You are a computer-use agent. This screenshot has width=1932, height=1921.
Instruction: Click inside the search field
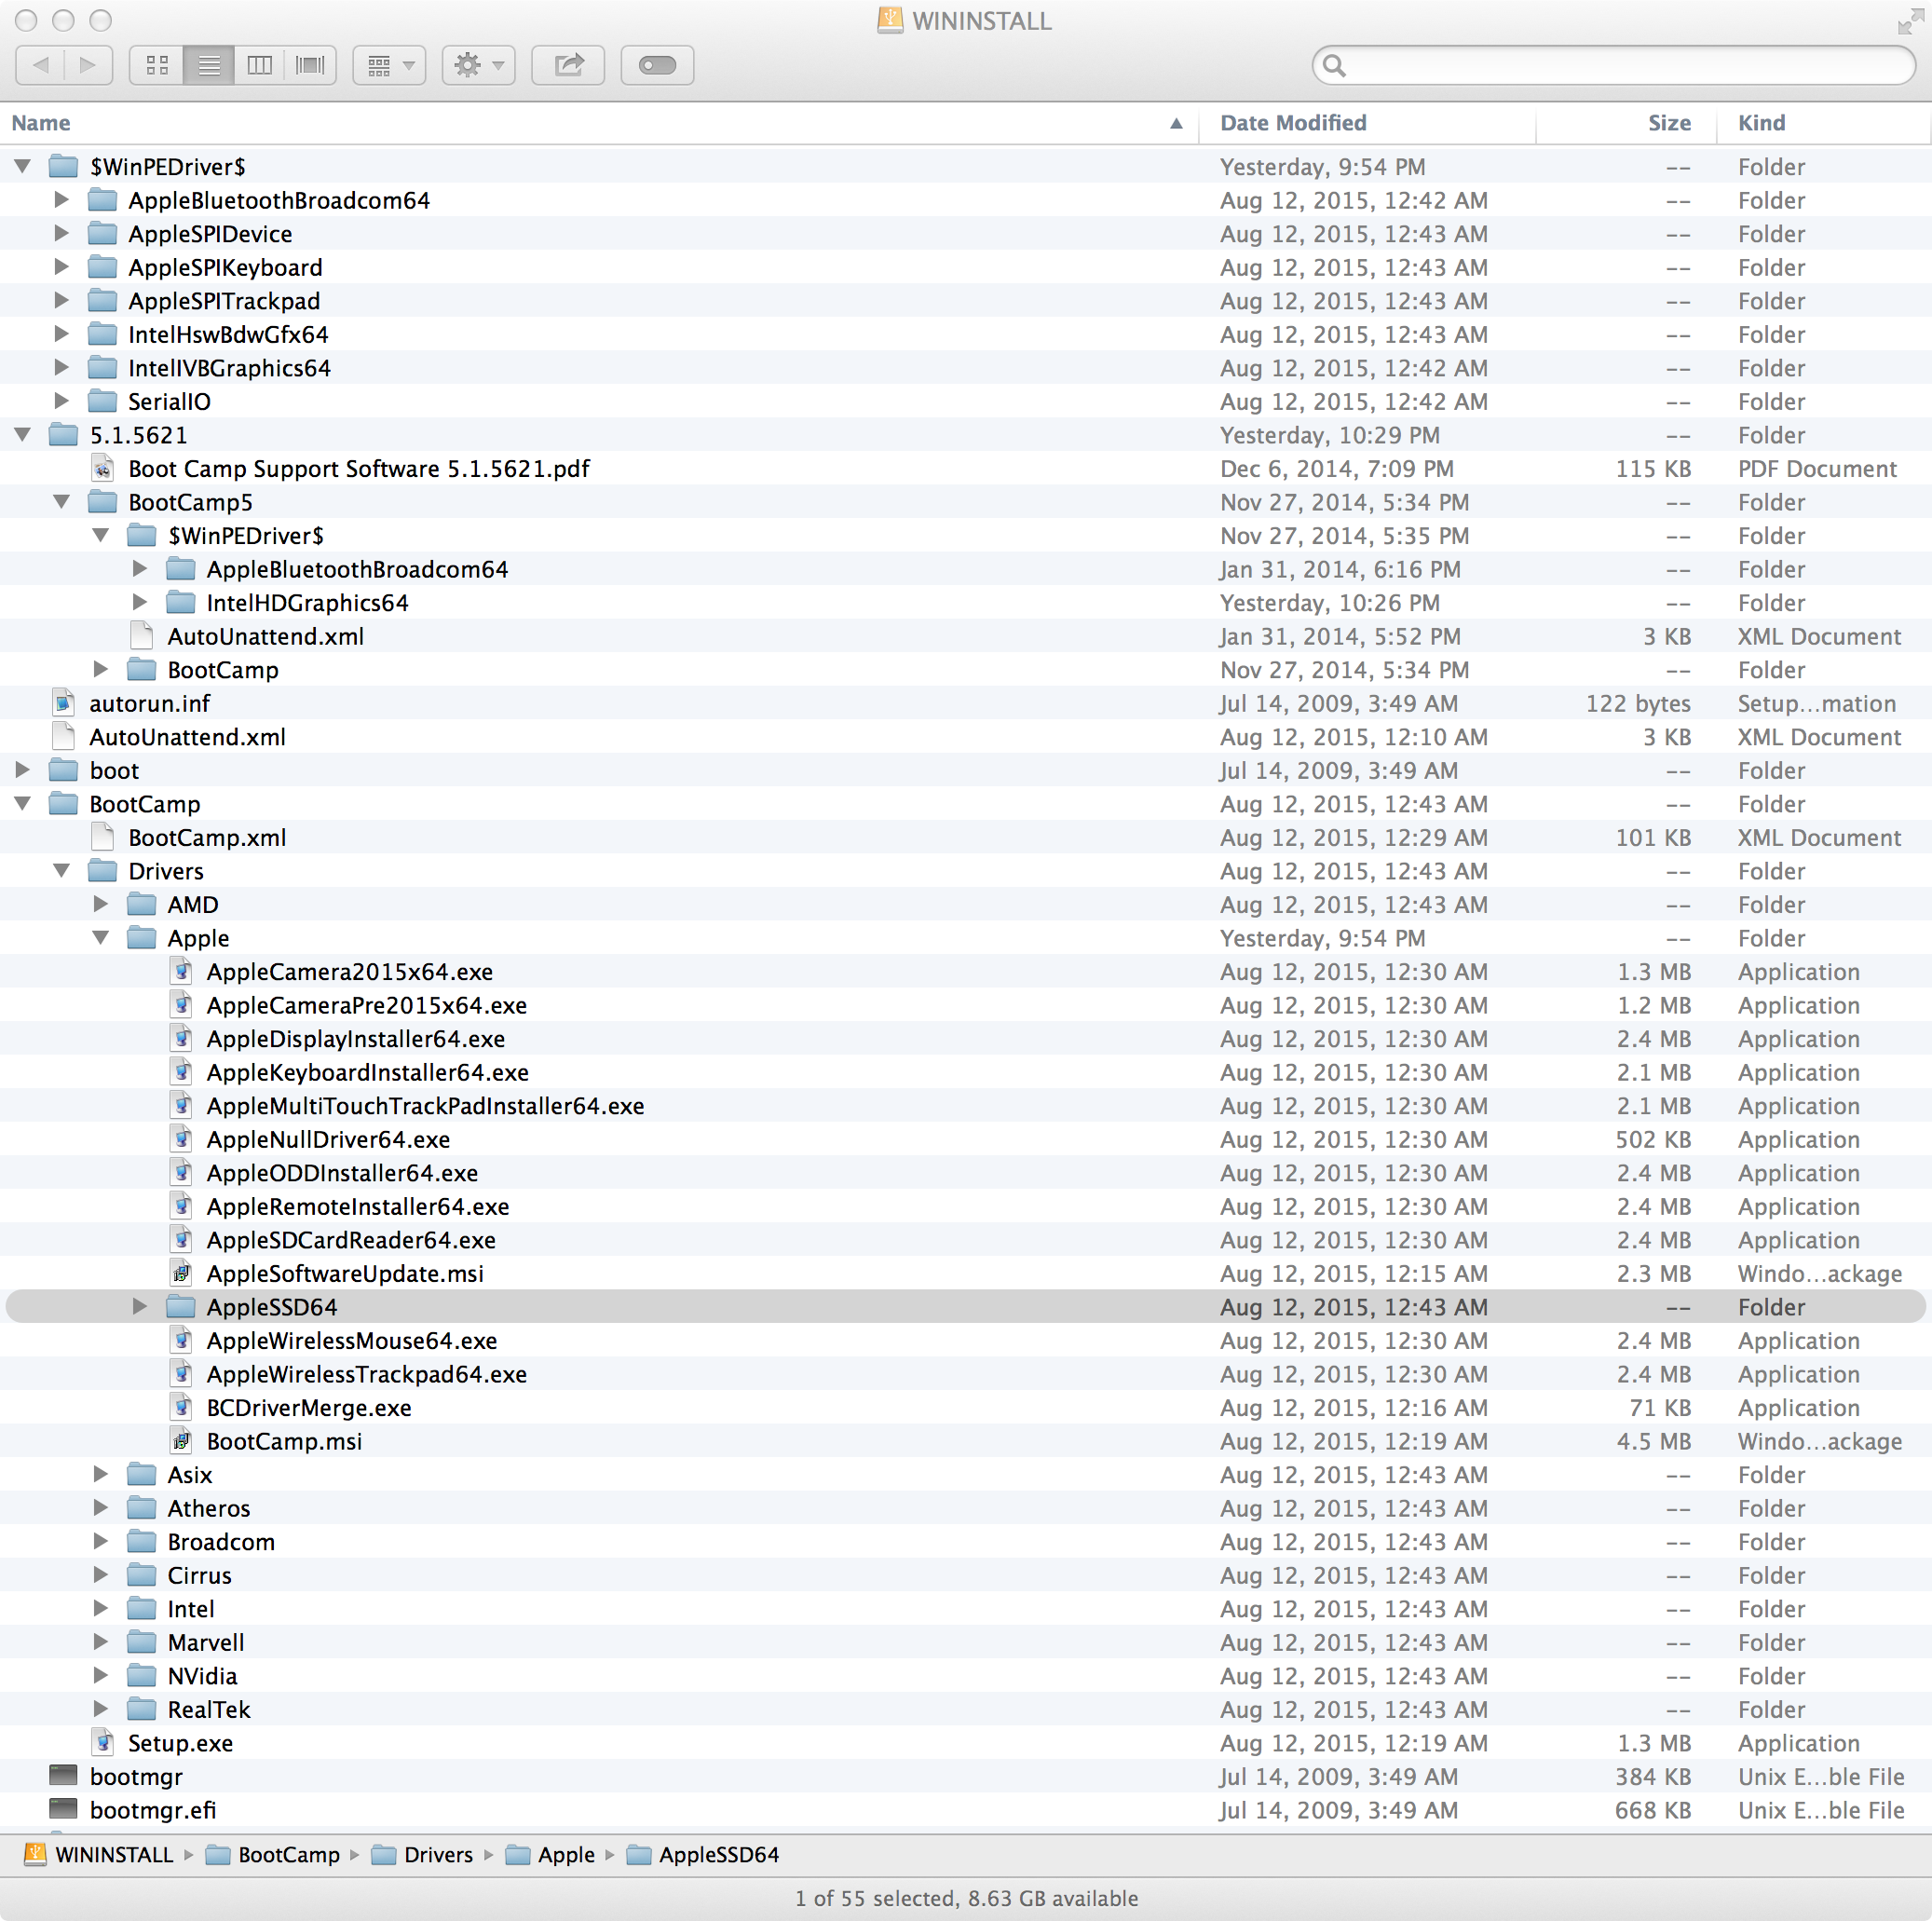(1612, 64)
